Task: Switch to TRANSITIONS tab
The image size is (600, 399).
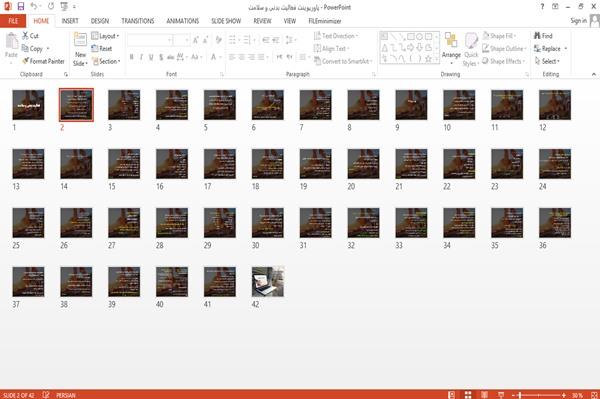Action: pos(138,21)
